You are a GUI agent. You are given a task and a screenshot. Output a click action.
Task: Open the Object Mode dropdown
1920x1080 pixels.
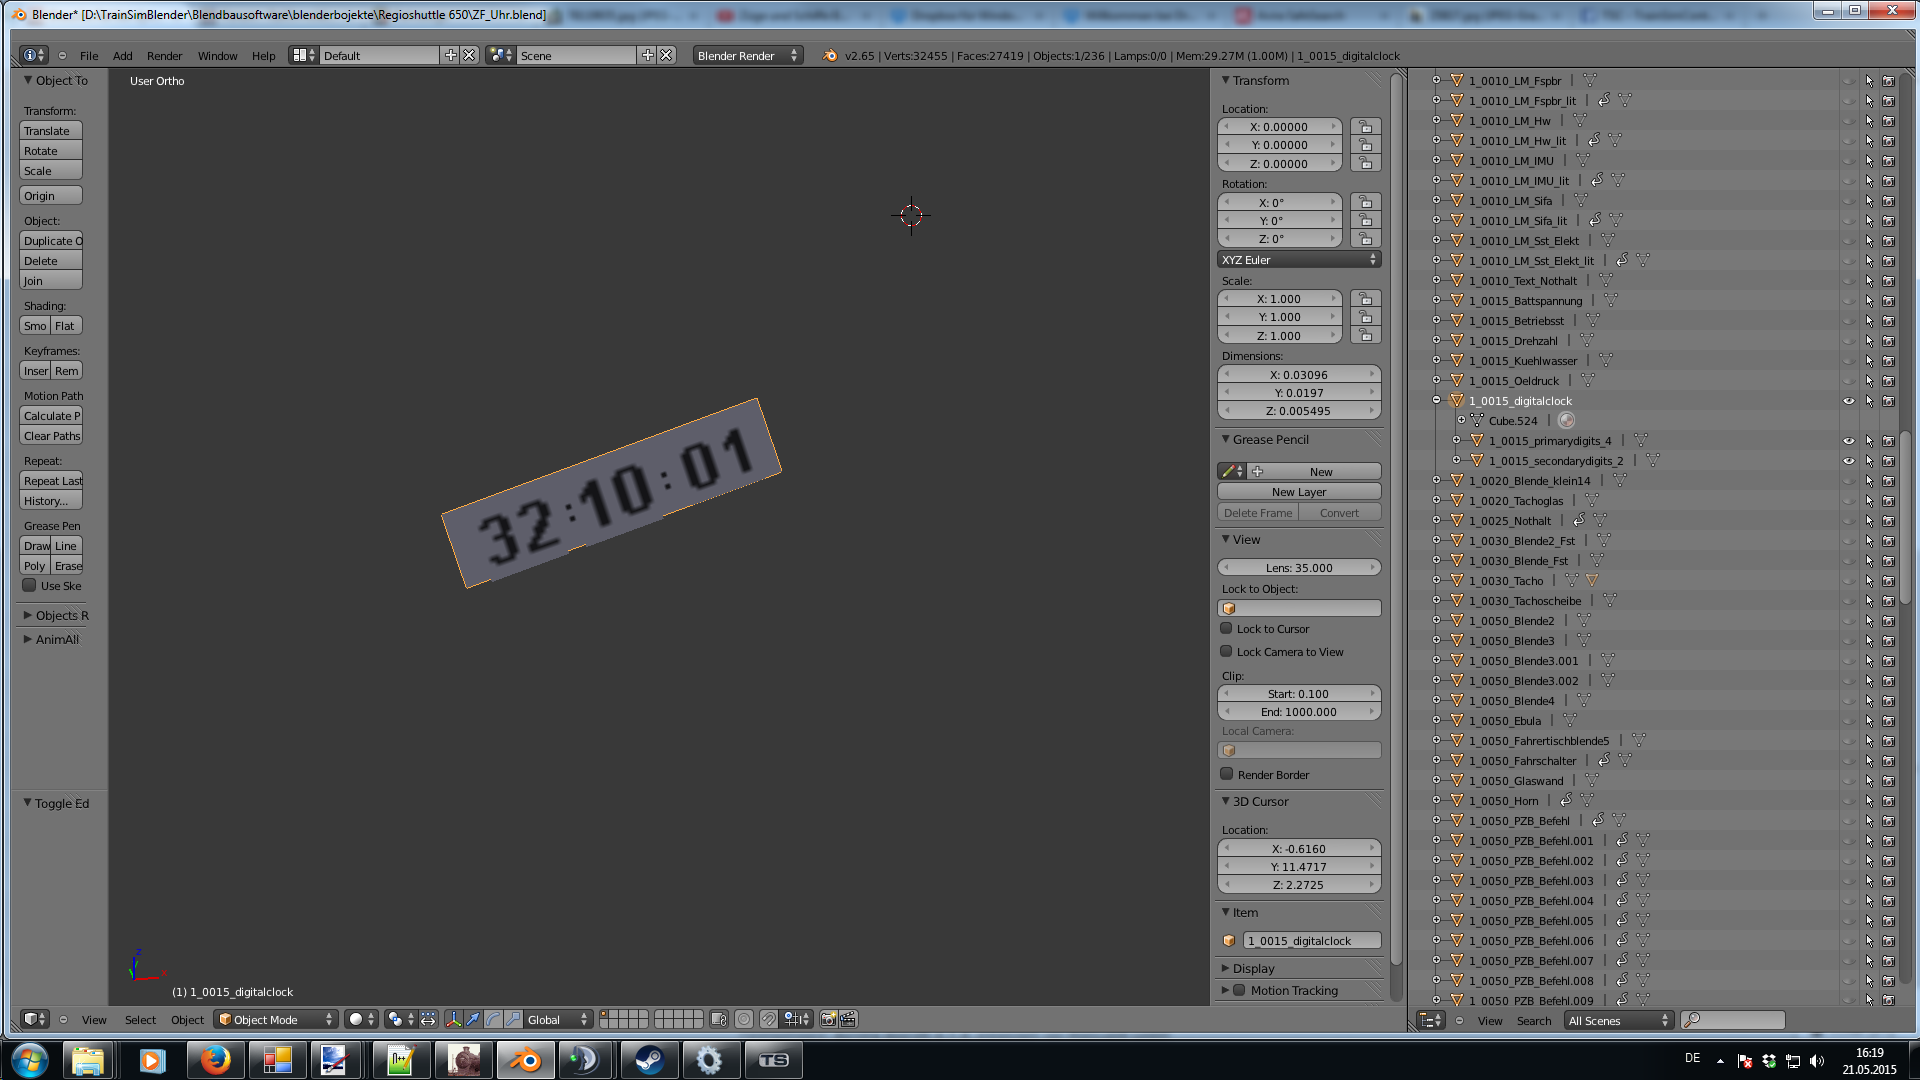(x=276, y=1019)
